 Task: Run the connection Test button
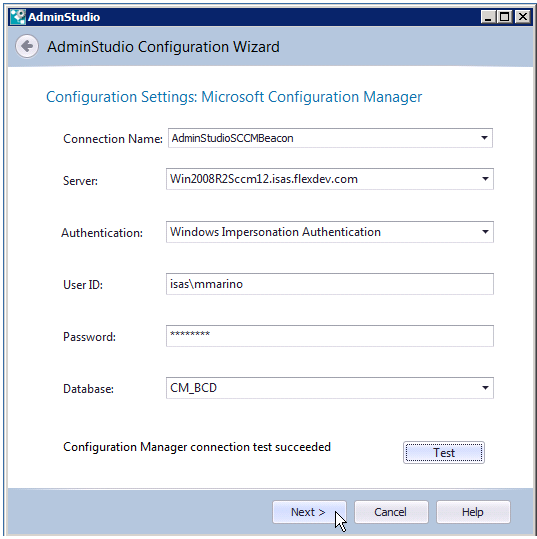tap(444, 452)
